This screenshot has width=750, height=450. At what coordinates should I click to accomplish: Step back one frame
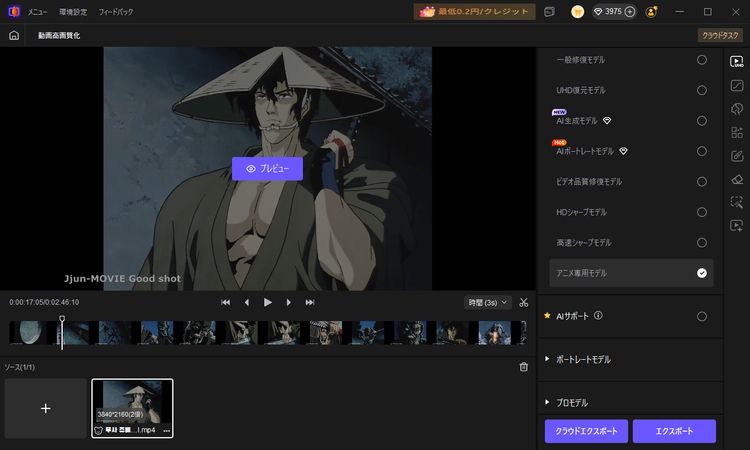(247, 302)
